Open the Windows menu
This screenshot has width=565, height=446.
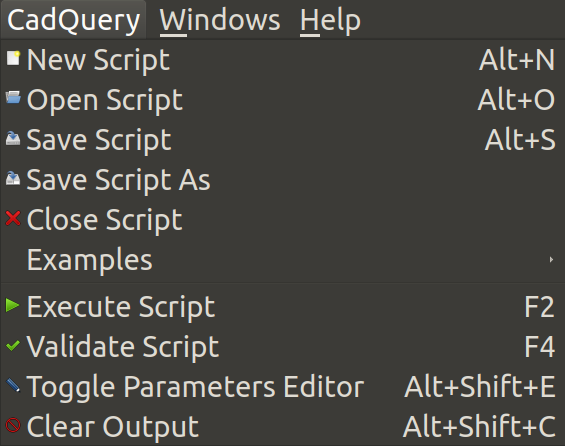(220, 20)
